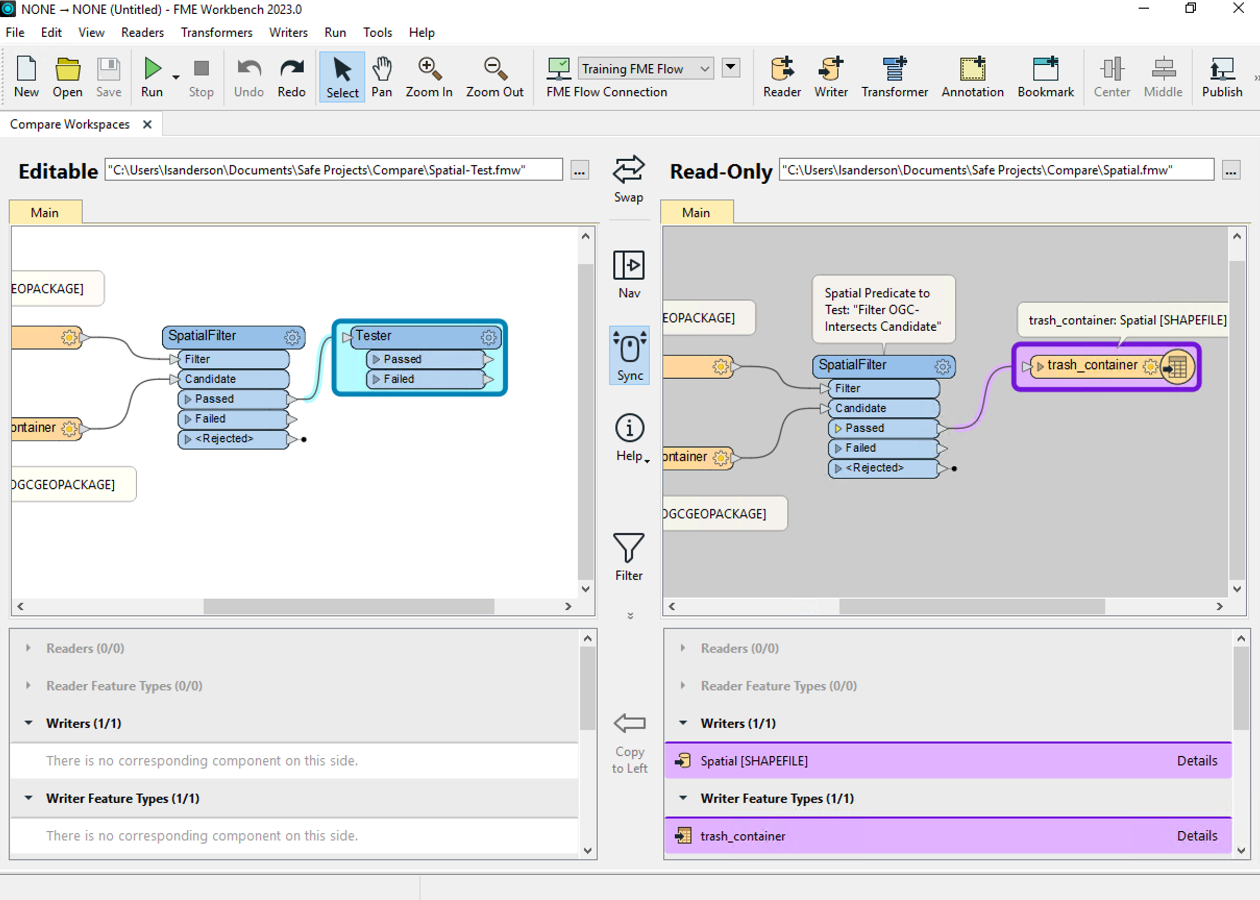Add an Annotation from toolbar
Image resolution: width=1260 pixels, height=900 pixels.
(972, 77)
